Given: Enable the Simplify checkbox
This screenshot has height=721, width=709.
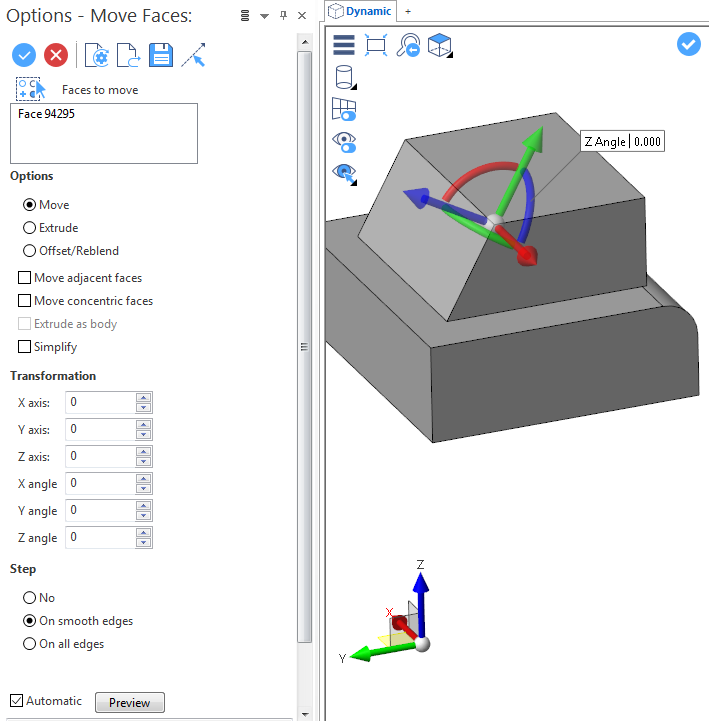Looking at the screenshot, I should point(24,347).
